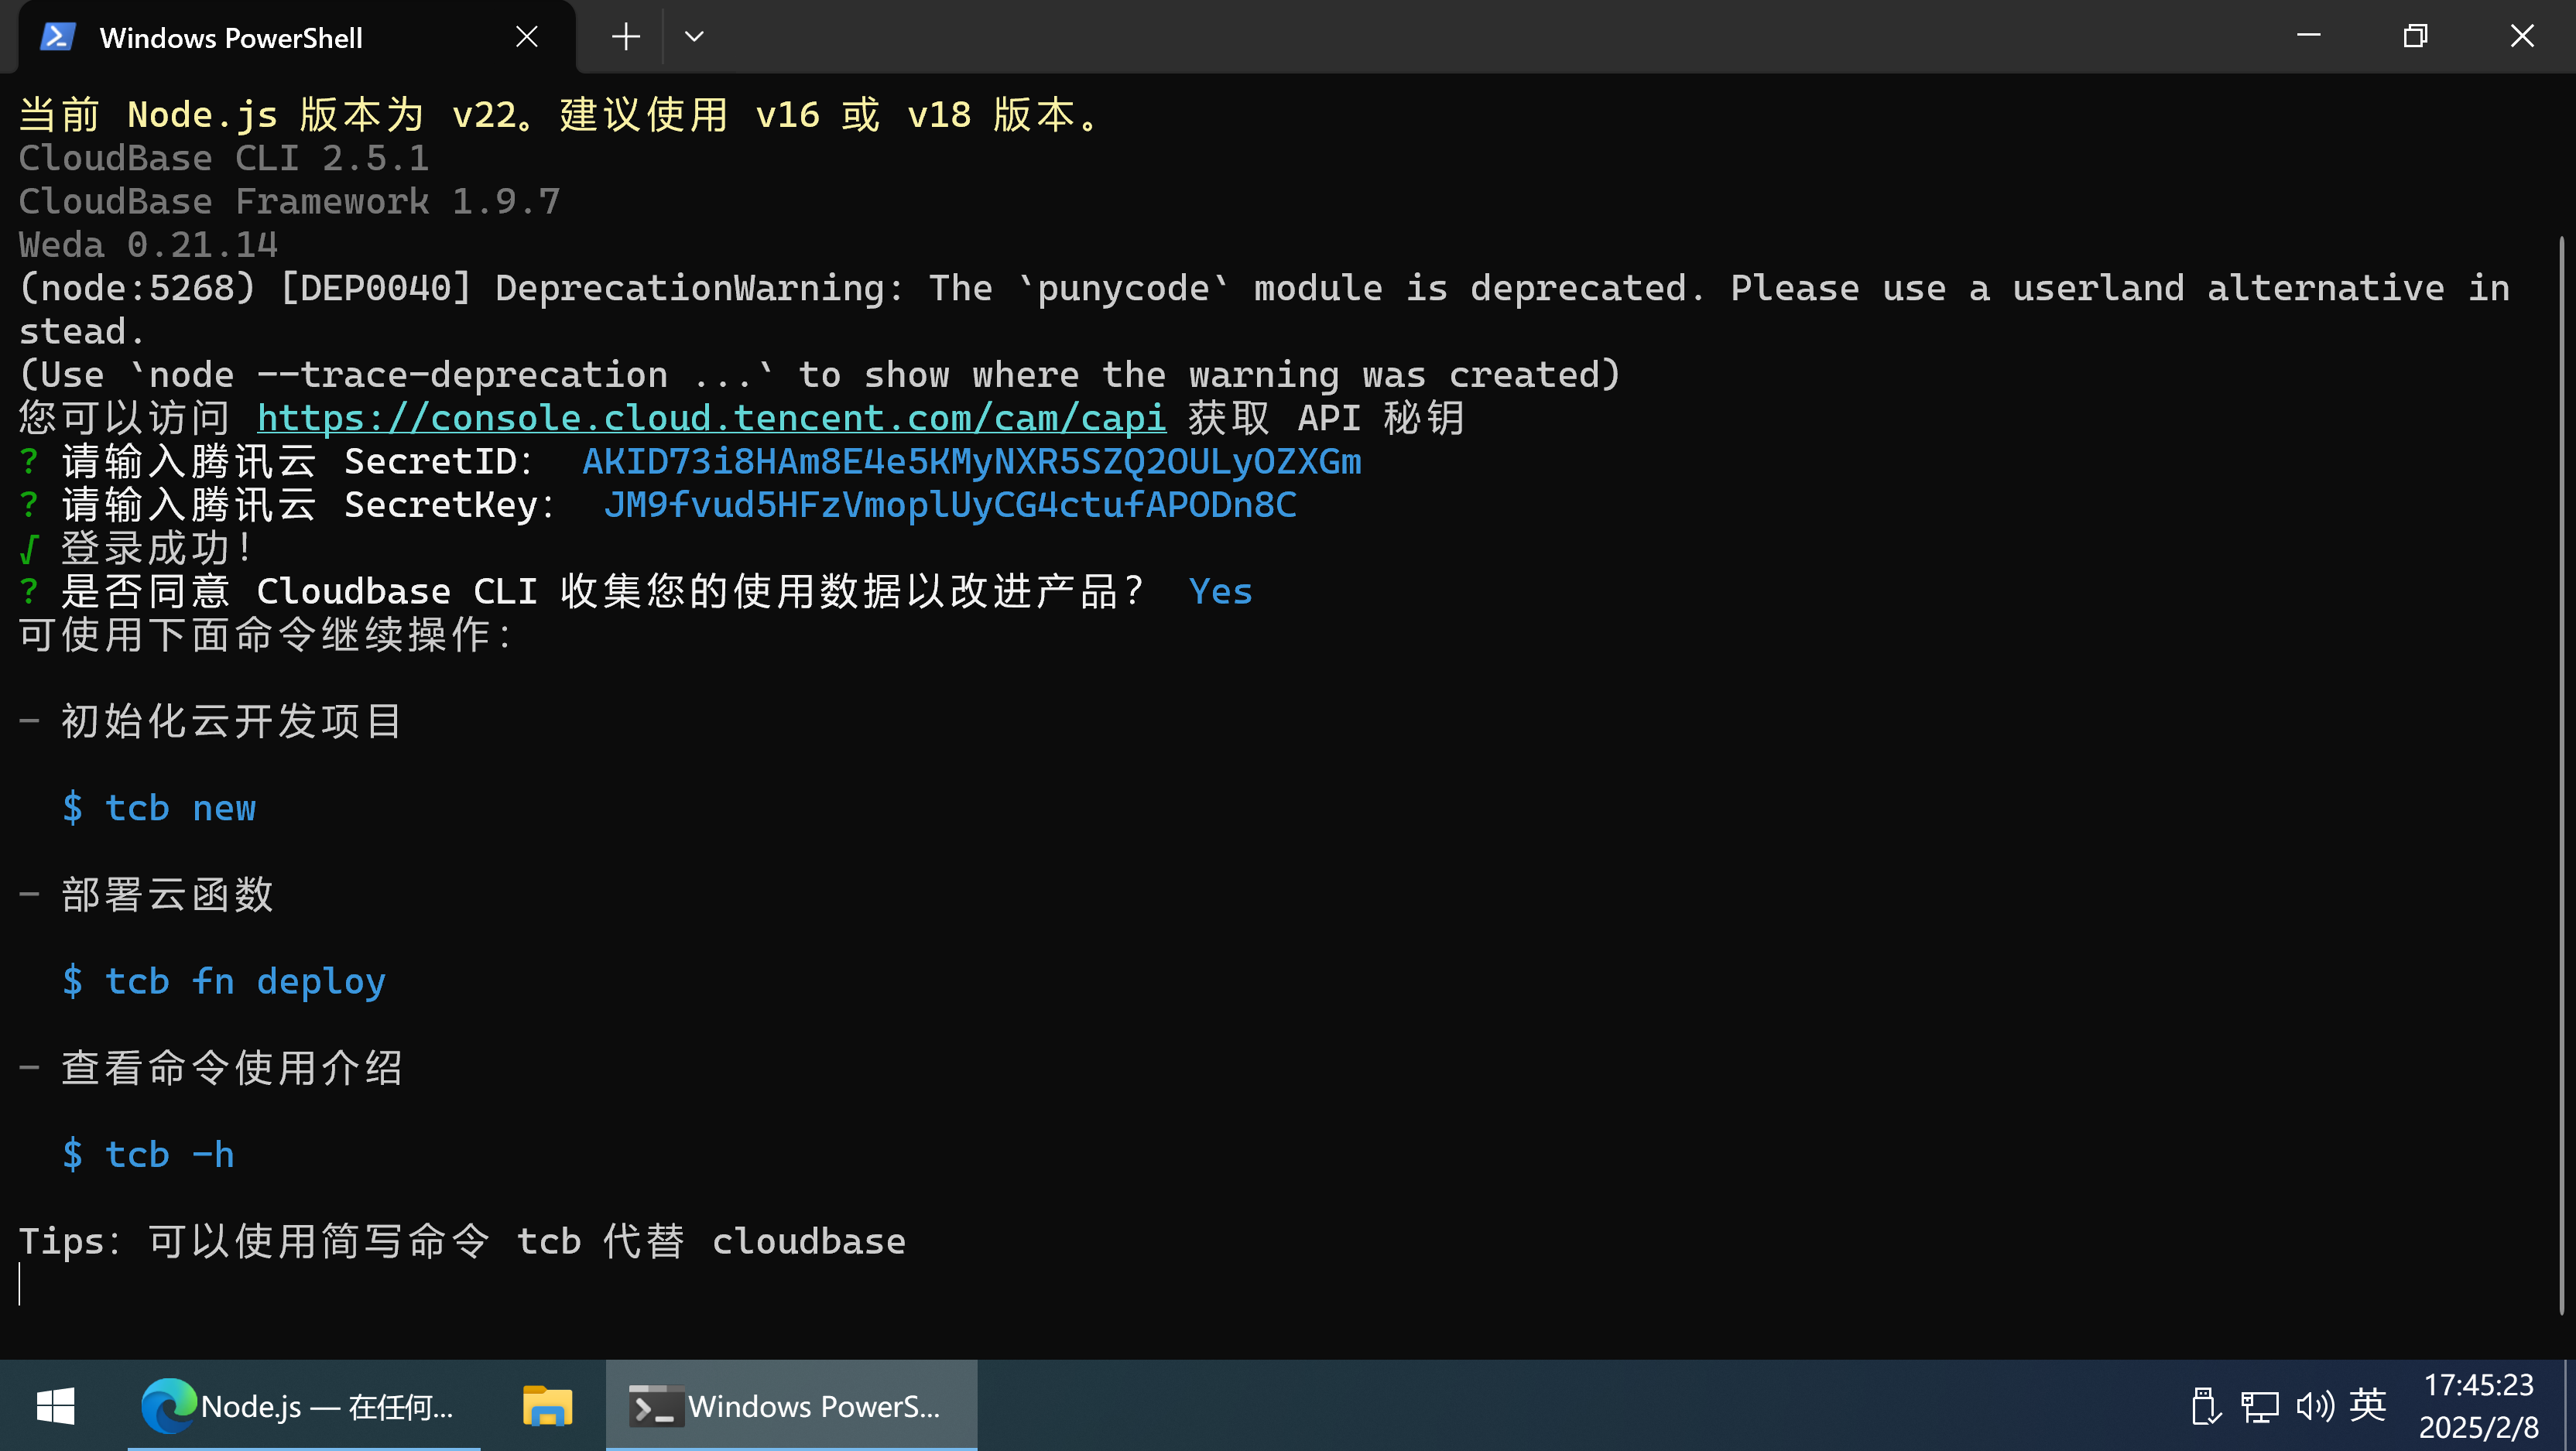Switch to the Edge Node.js browser window
Image resolution: width=2576 pixels, height=1451 pixels.
(304, 1406)
